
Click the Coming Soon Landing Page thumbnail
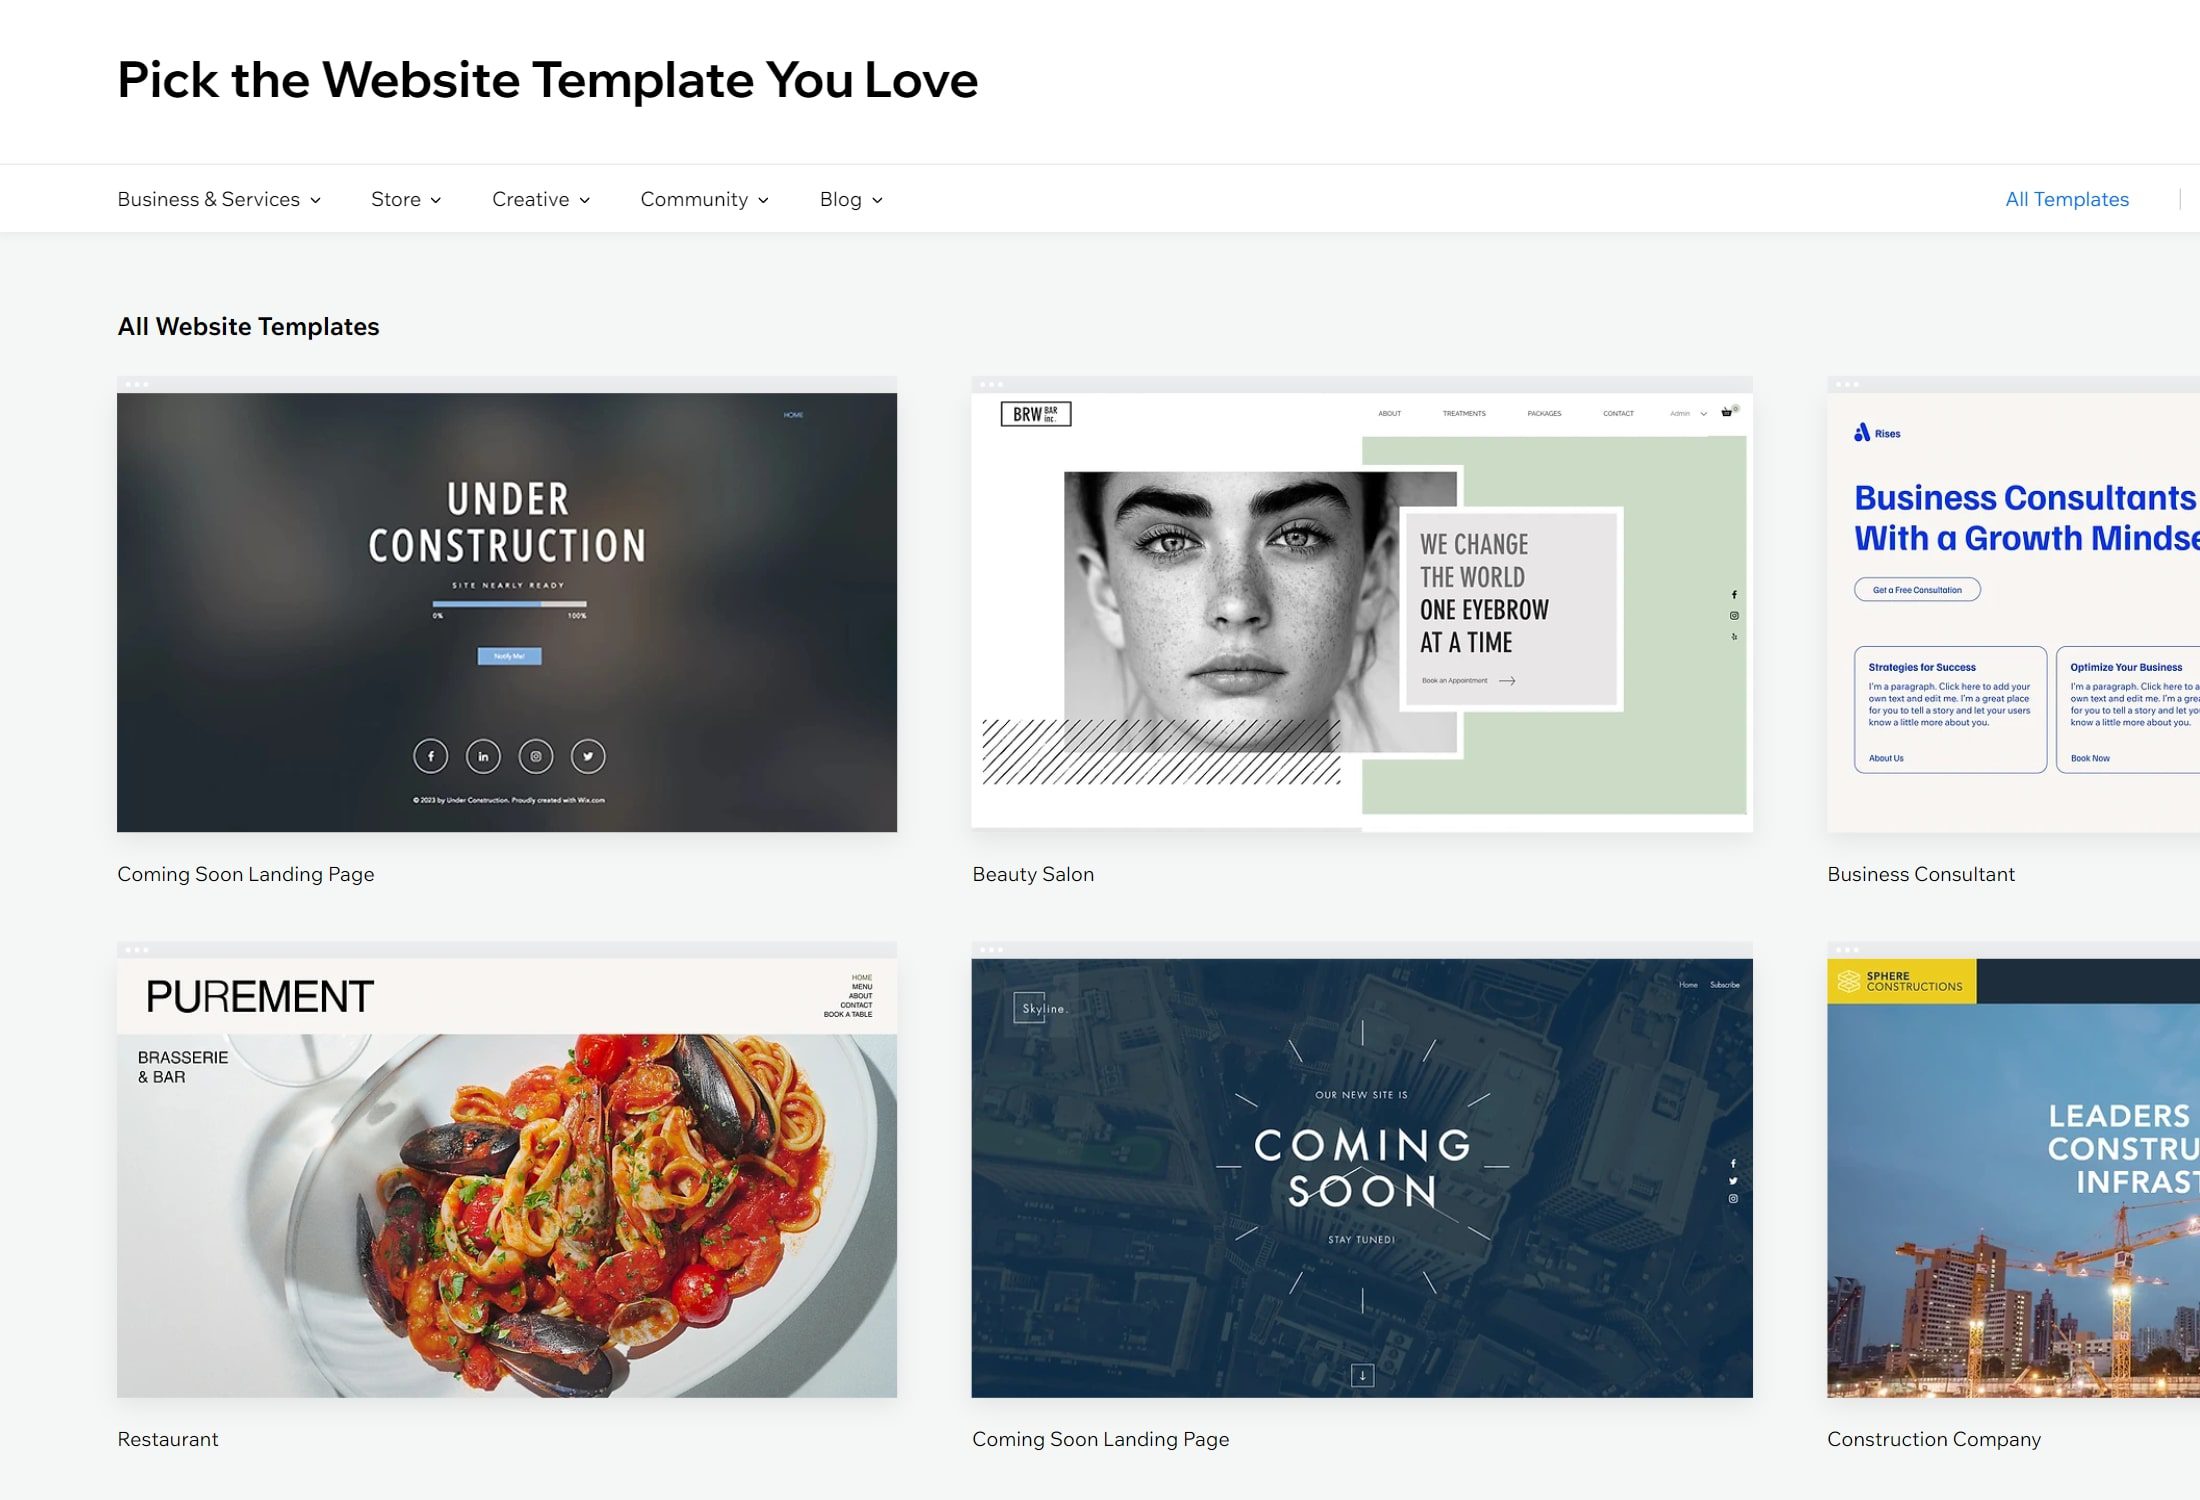507,610
